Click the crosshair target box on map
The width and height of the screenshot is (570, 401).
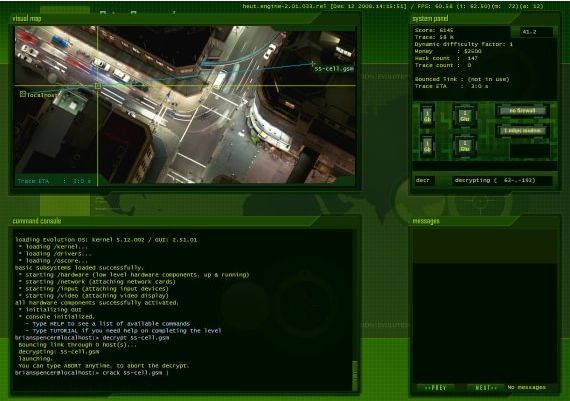tap(97, 86)
